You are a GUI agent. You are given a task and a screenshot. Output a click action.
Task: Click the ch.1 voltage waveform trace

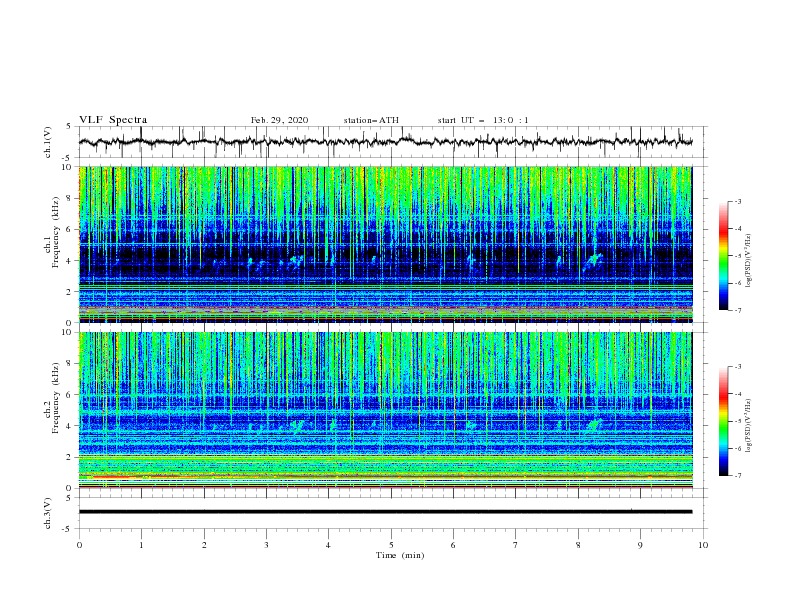(385, 142)
